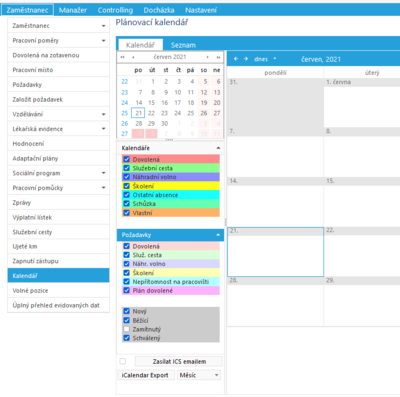Viewport: 400px width, 397px height.
Task: Open the Zaměstnanec top menu tab
Action: (27, 10)
